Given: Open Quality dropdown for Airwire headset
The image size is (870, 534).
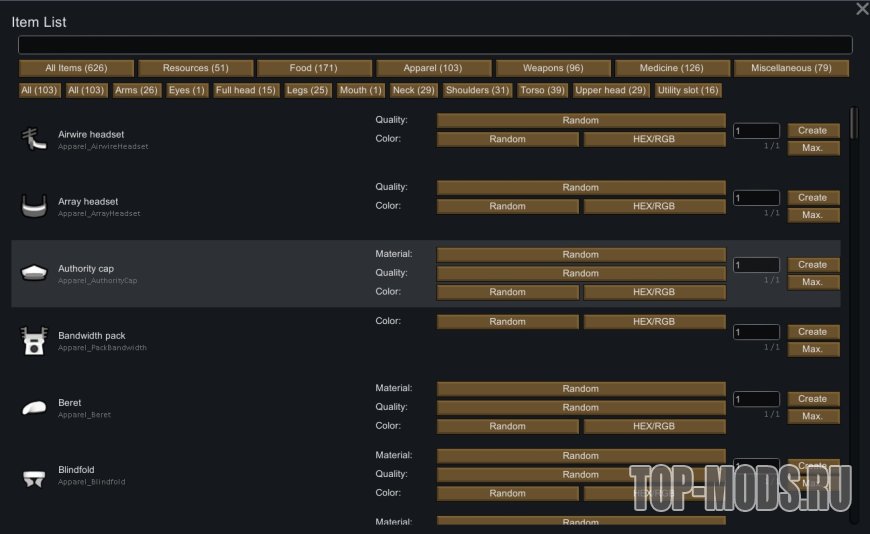Looking at the screenshot, I should 580,121.
